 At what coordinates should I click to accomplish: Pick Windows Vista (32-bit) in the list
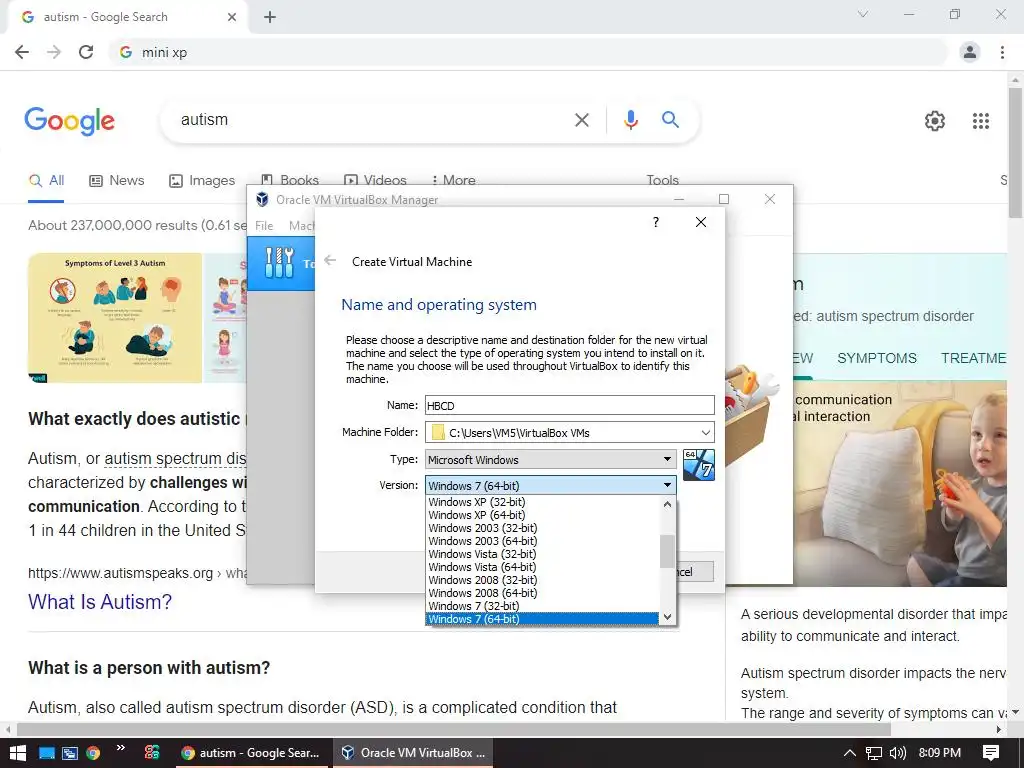coord(542,554)
